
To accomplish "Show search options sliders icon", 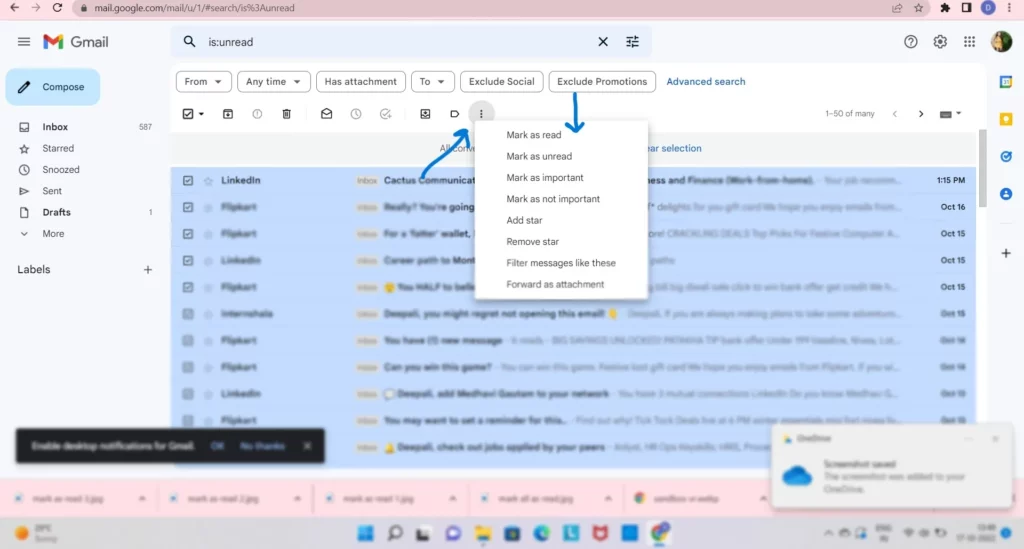I will tap(632, 42).
